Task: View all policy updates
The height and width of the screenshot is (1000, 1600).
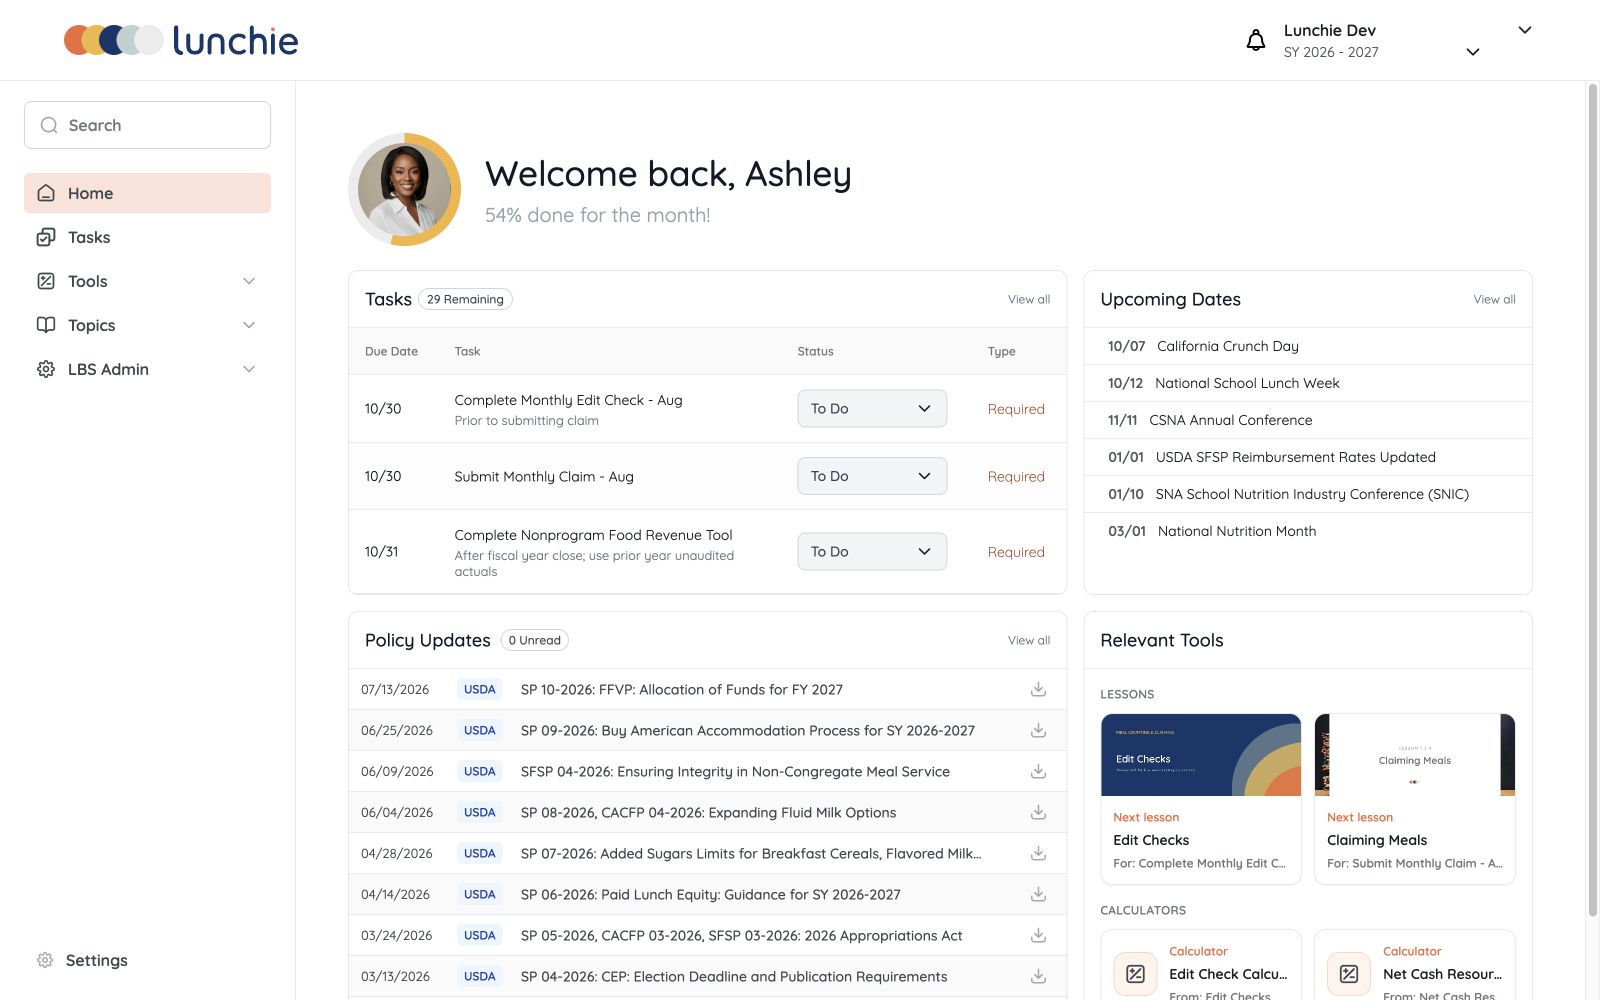Action: [1029, 640]
